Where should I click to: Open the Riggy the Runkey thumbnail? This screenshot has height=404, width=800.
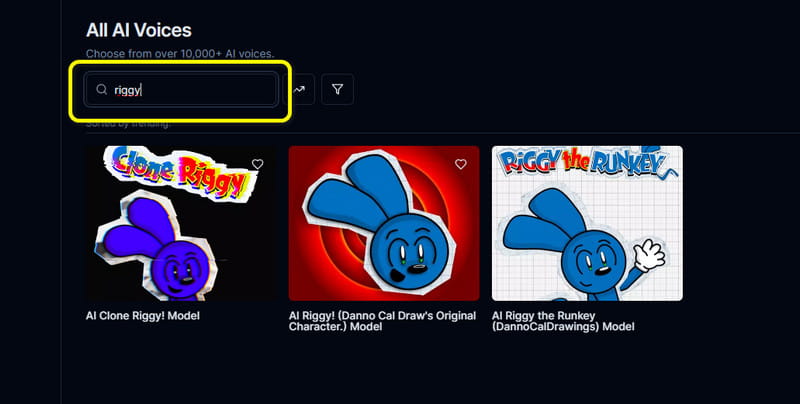coord(587,223)
